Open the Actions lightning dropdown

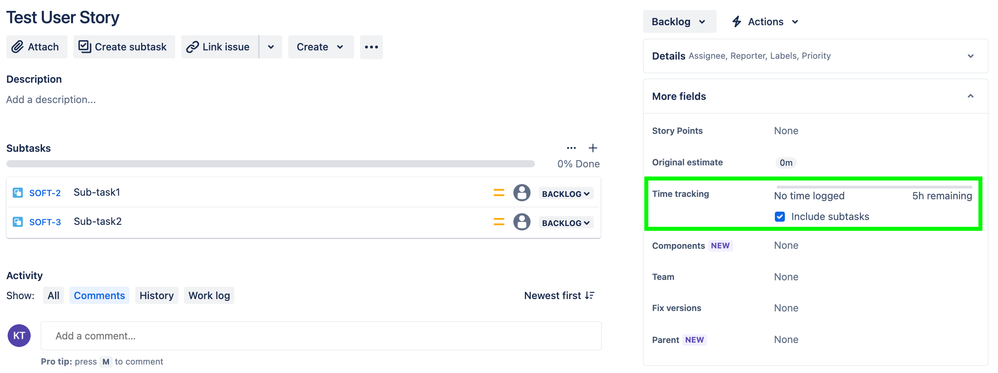point(765,22)
